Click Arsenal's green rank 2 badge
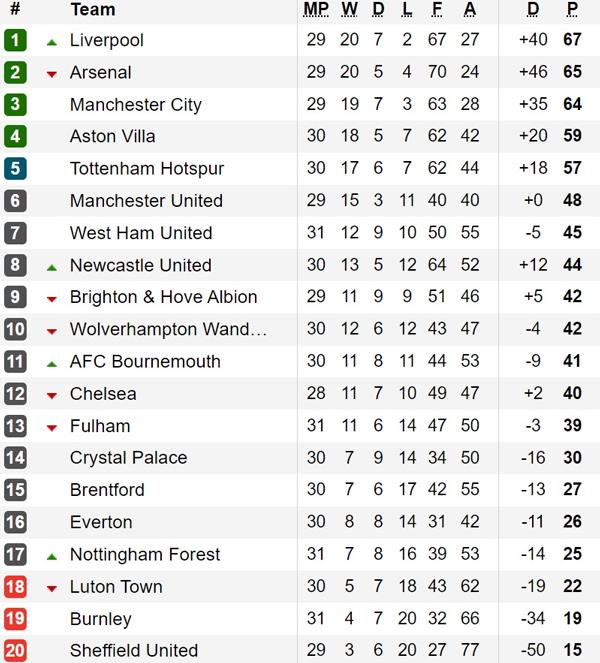Image resolution: width=600 pixels, height=663 pixels. tap(15, 72)
